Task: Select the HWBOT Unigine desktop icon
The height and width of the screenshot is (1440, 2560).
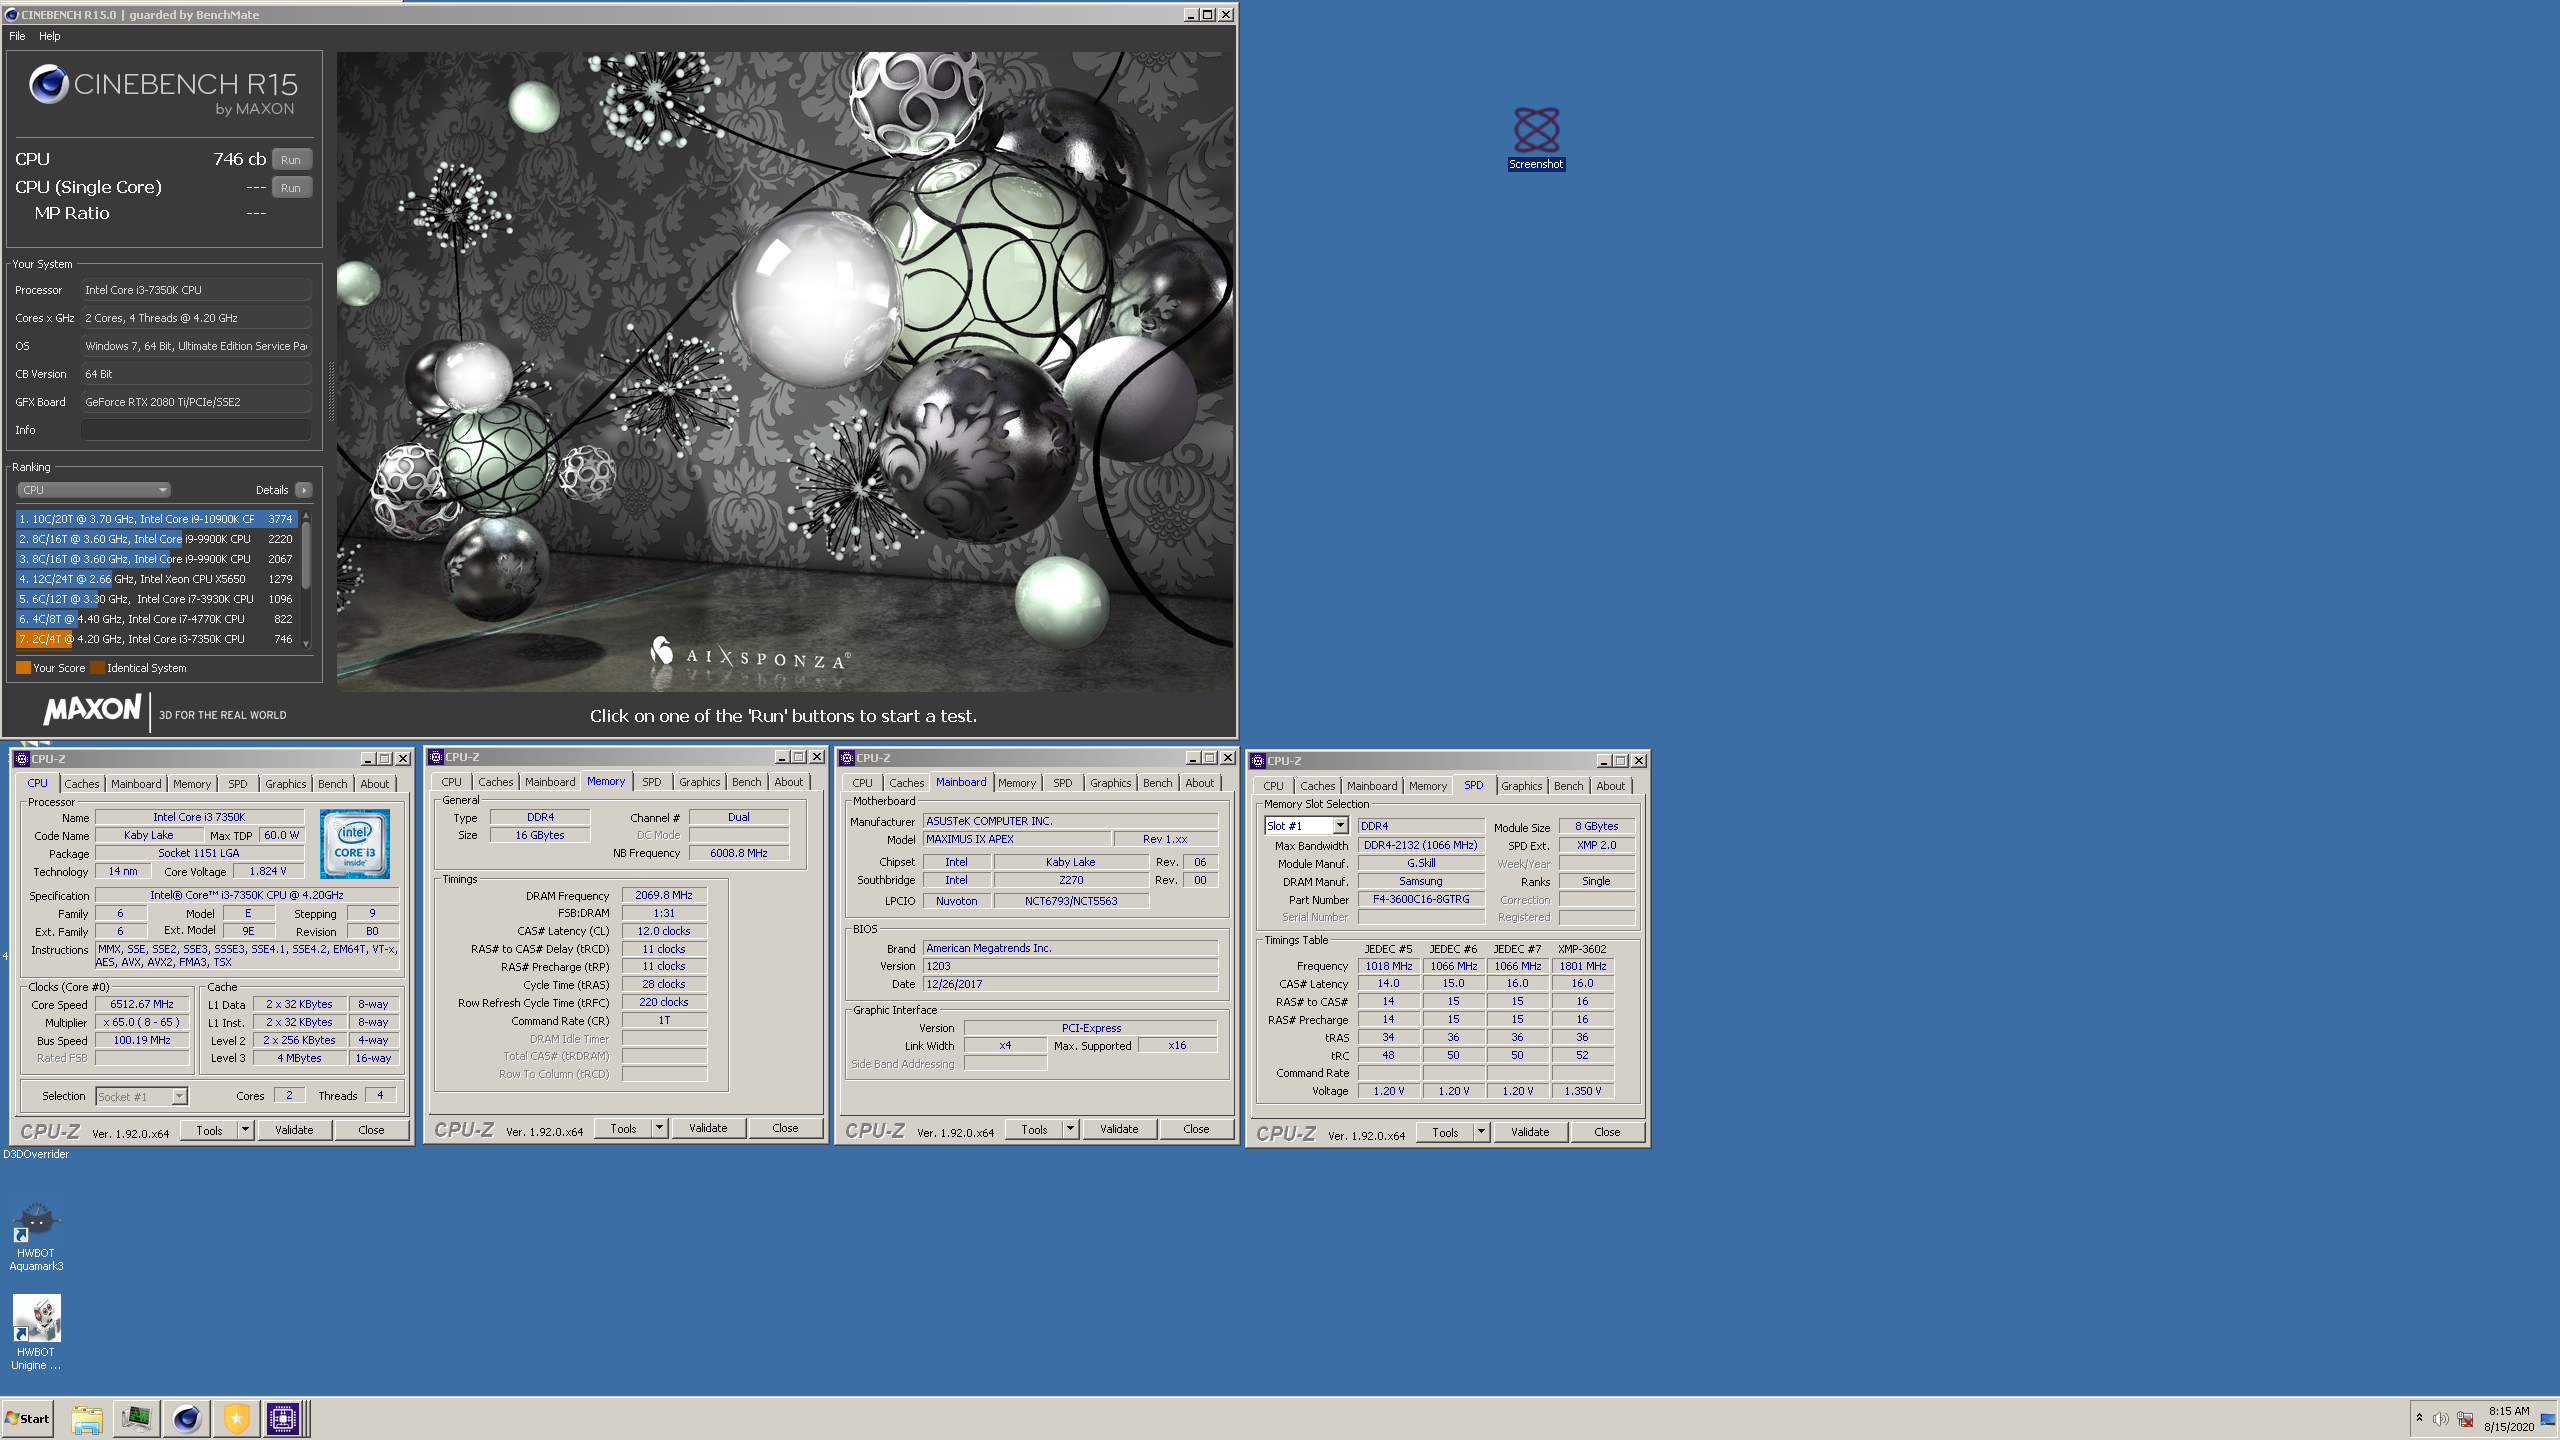Action: (x=36, y=1333)
